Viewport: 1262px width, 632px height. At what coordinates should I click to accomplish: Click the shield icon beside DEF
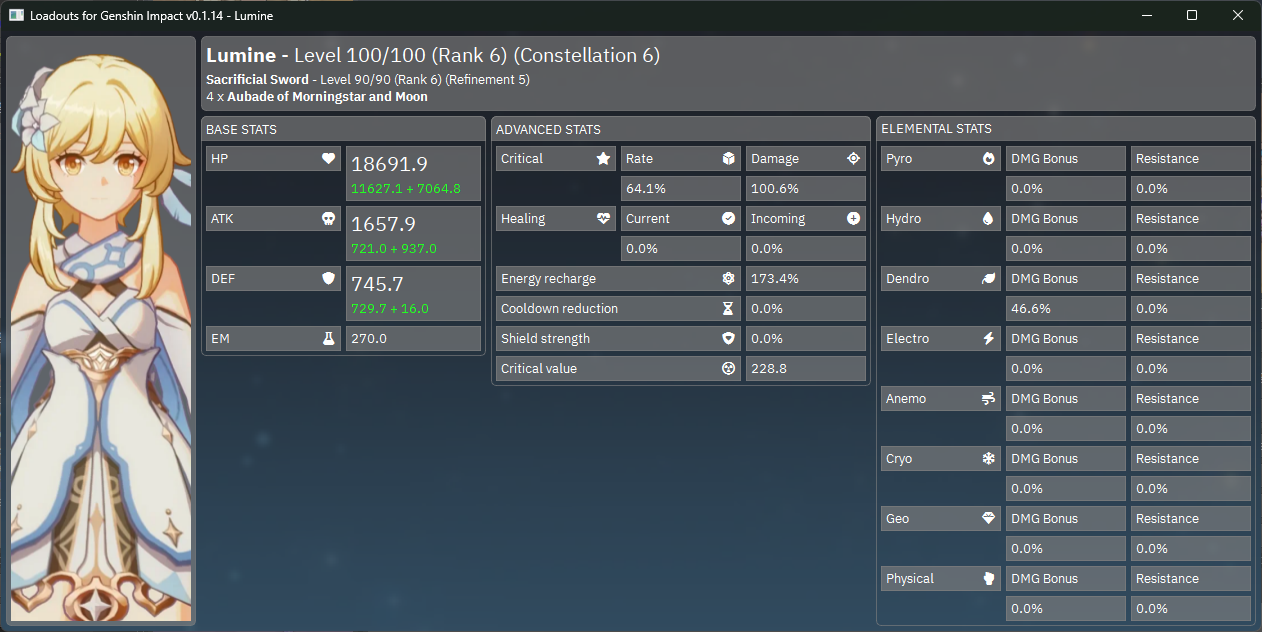(x=328, y=279)
